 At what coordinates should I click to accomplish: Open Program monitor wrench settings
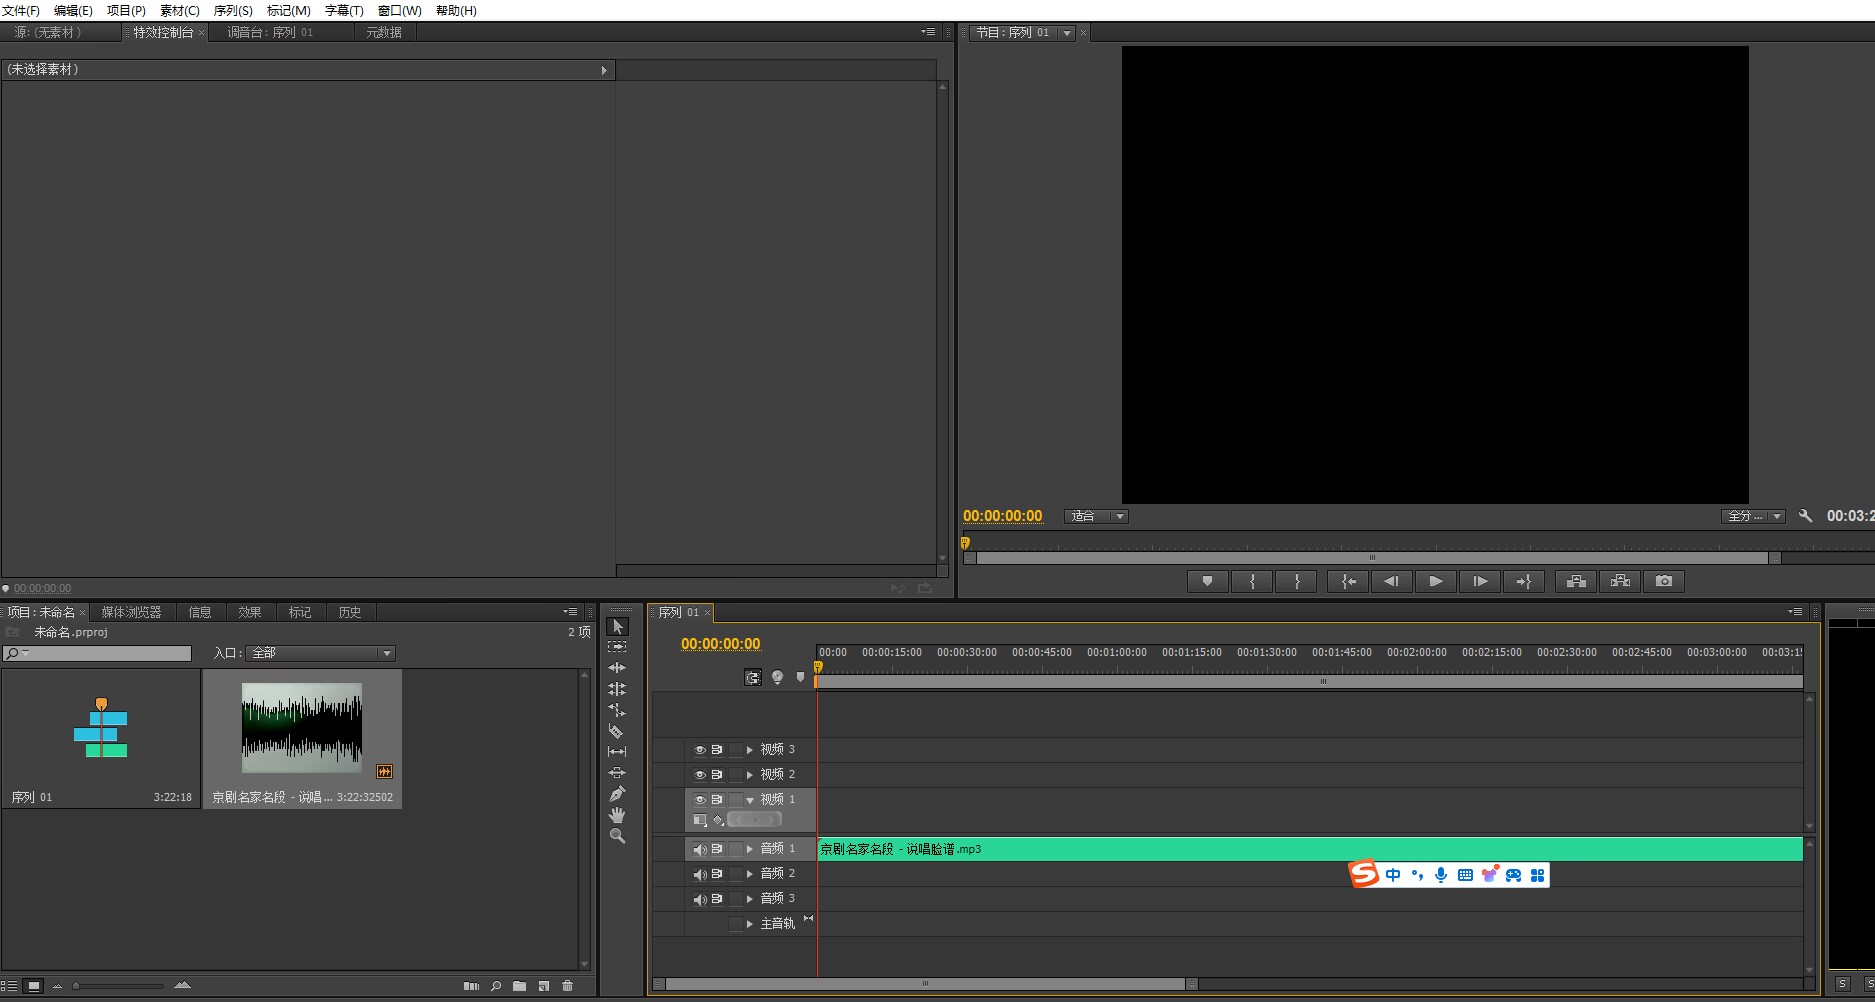tap(1805, 516)
